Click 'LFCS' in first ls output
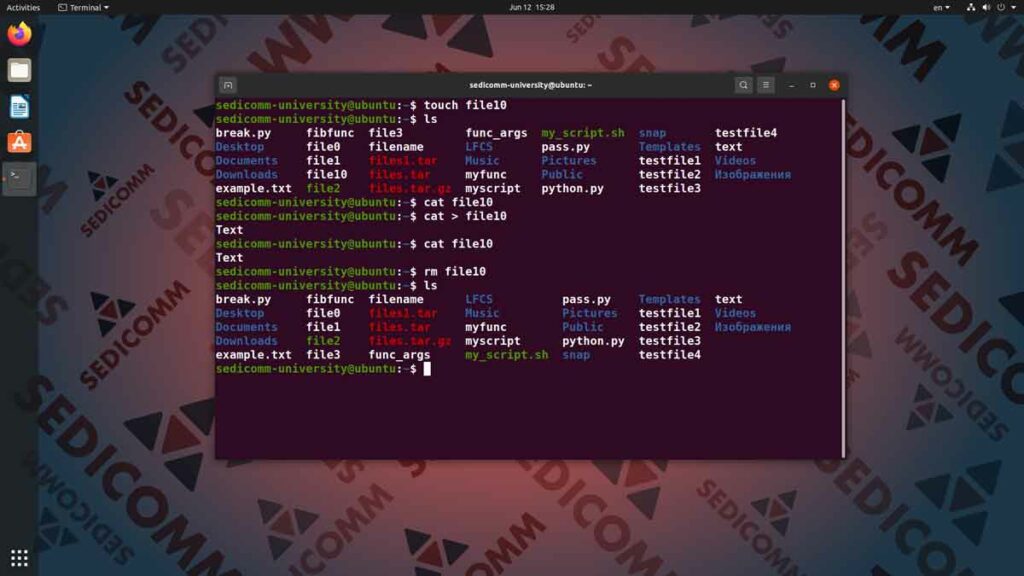The image size is (1024, 576). (479, 147)
